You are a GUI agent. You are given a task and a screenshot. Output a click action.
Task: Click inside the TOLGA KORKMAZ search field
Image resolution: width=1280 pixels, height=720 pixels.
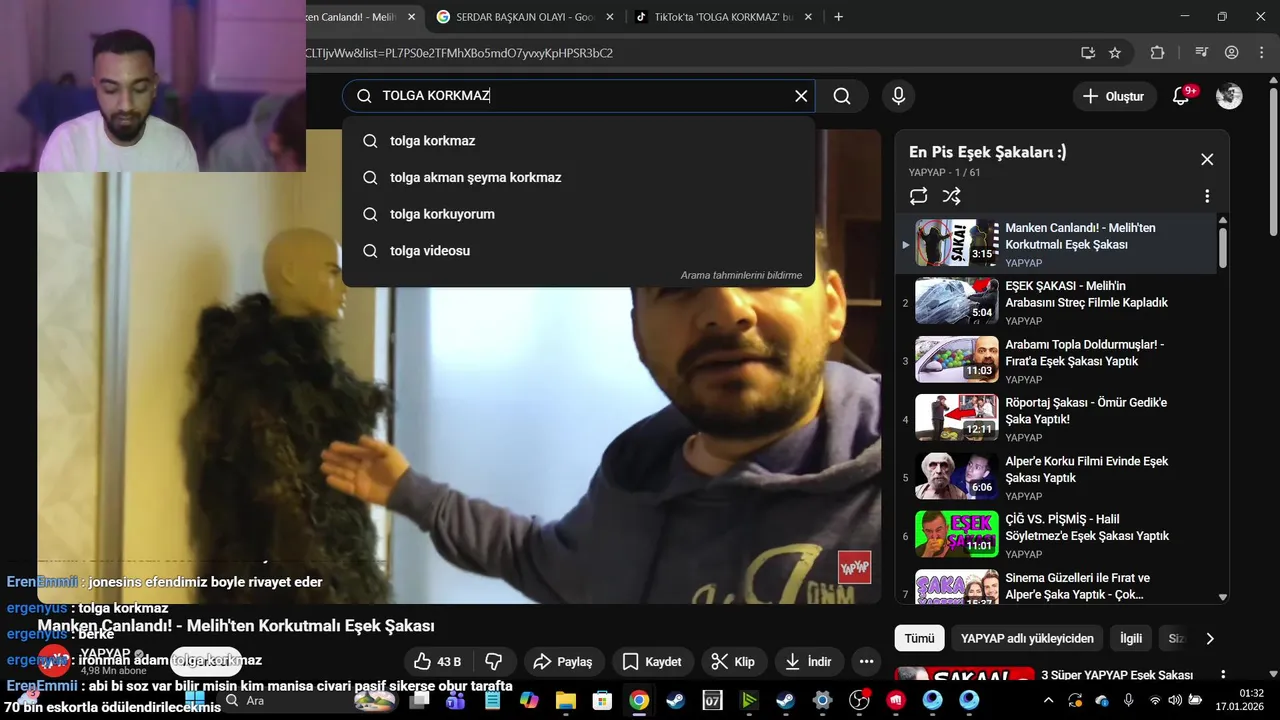[x=580, y=96]
